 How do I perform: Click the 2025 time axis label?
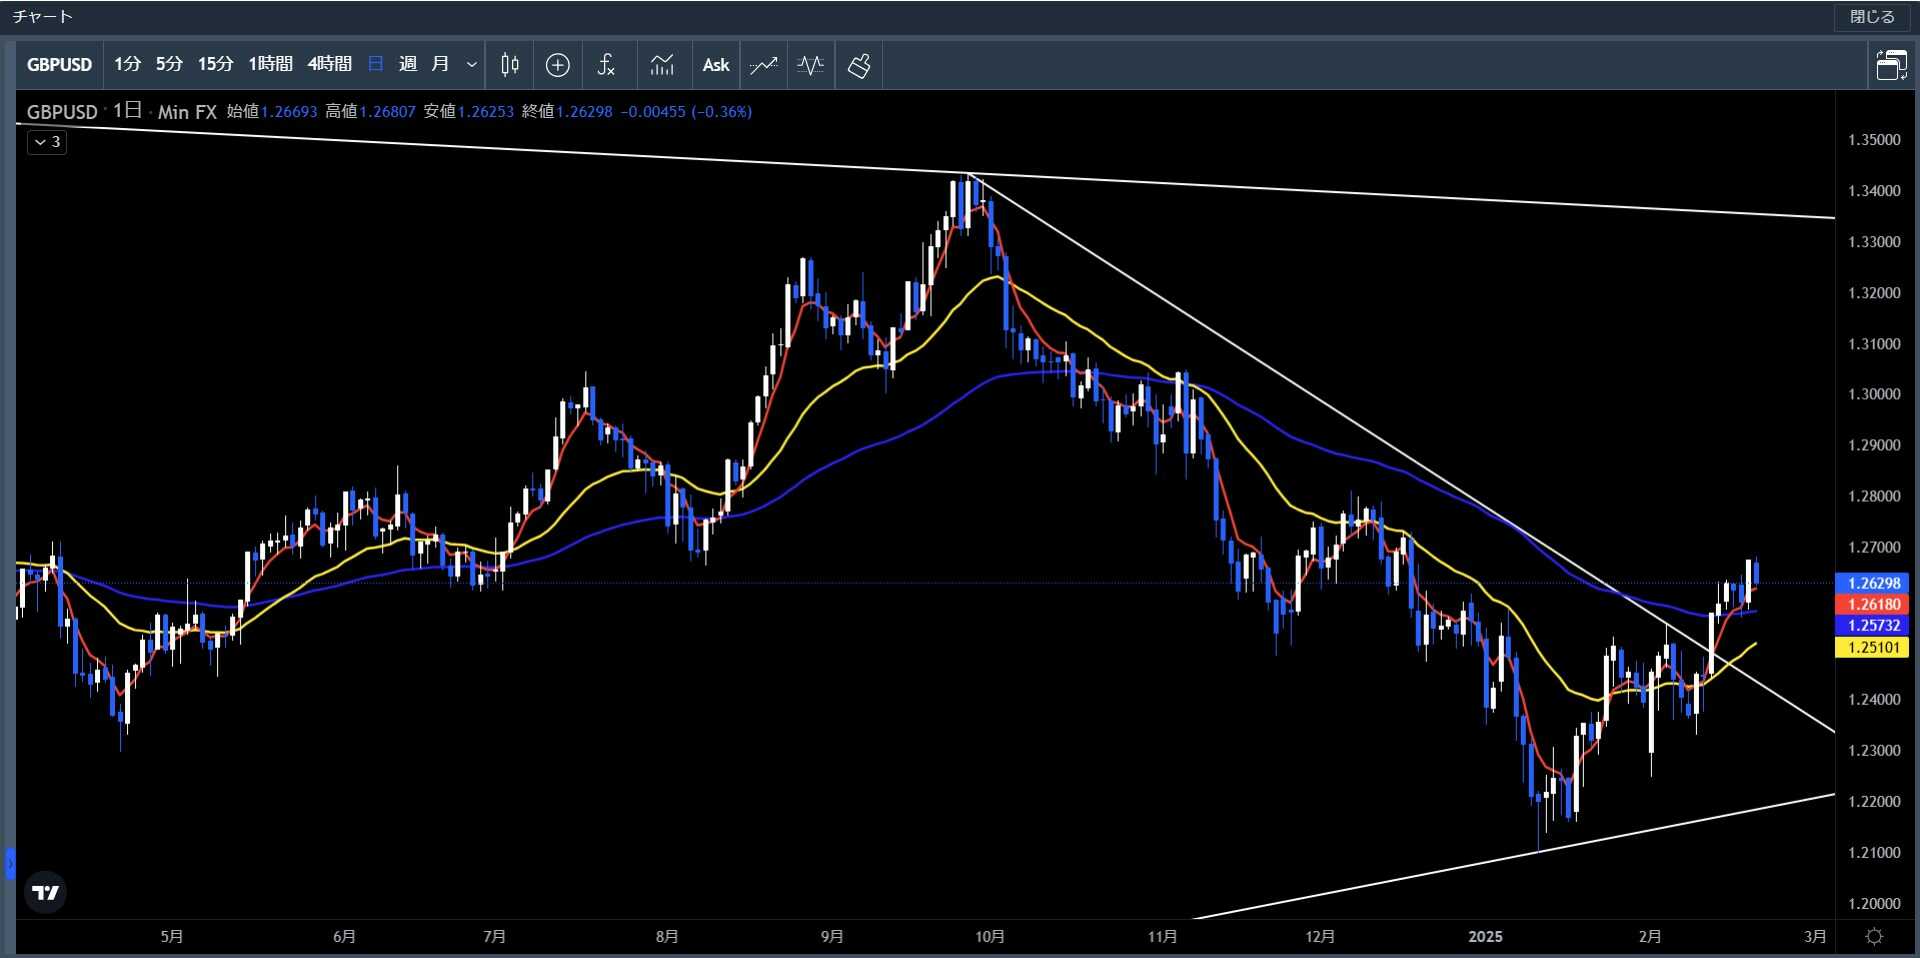(1485, 936)
